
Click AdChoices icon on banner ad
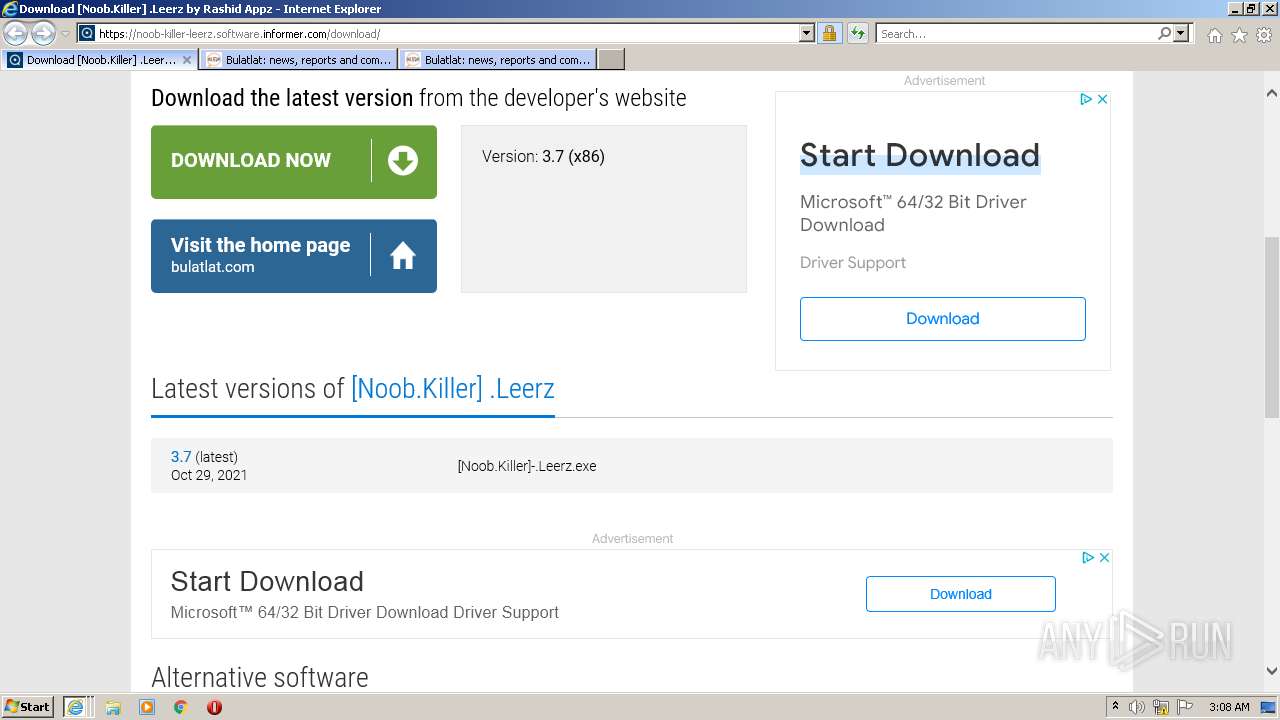tap(1088, 557)
